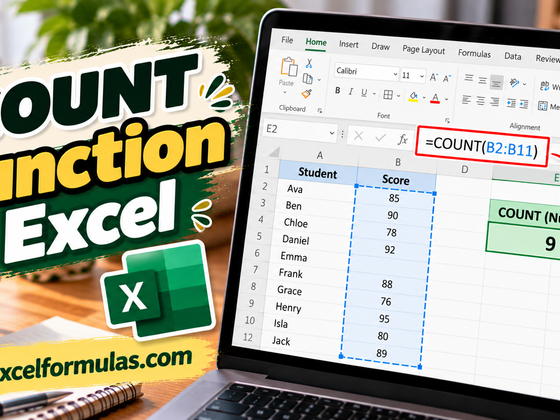This screenshot has width=560, height=420.
Task: Confirm formula entry checkmark icon
Action: click(381, 137)
